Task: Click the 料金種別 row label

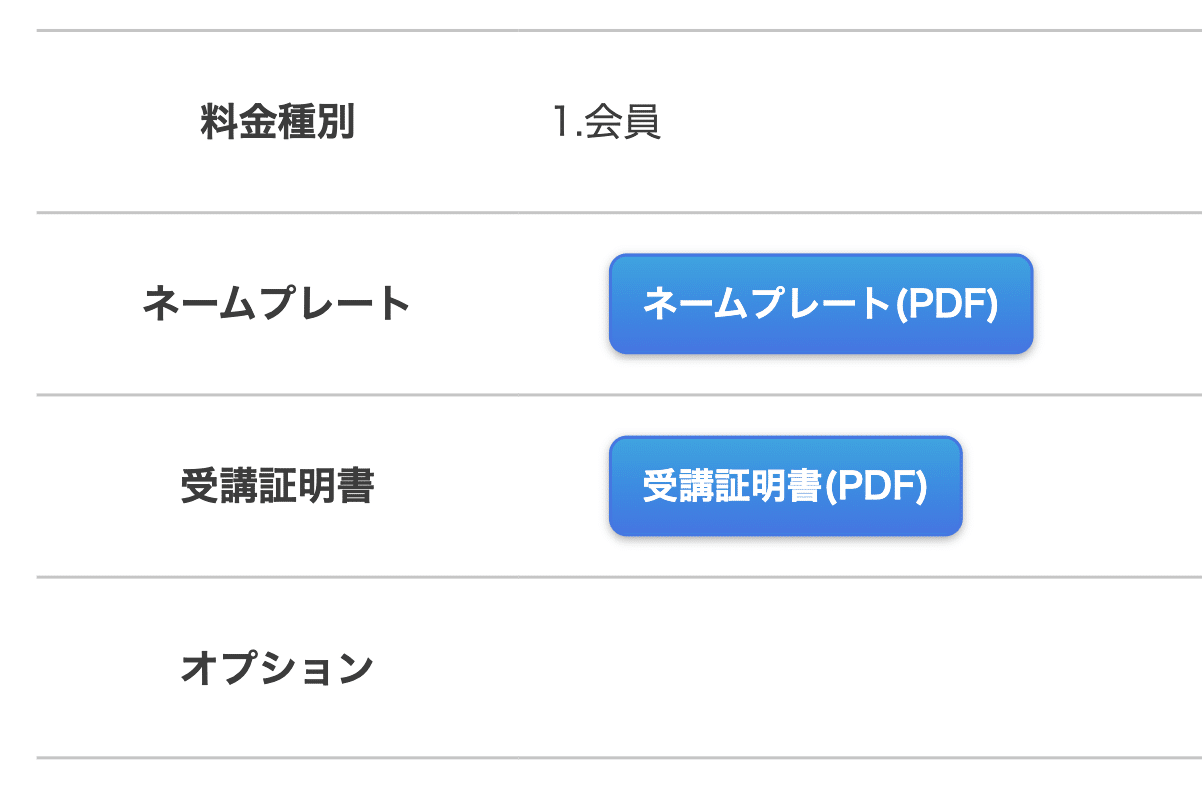Action: pyautogui.click(x=277, y=123)
